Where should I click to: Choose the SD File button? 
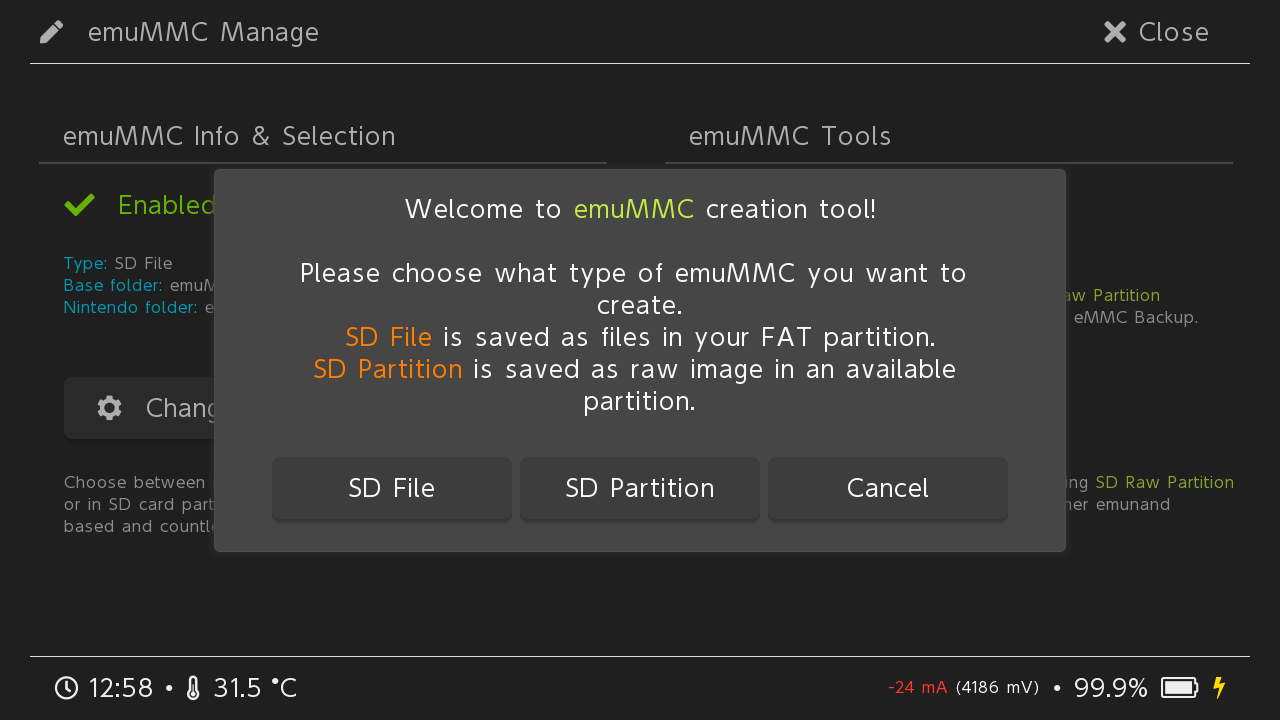click(x=392, y=488)
